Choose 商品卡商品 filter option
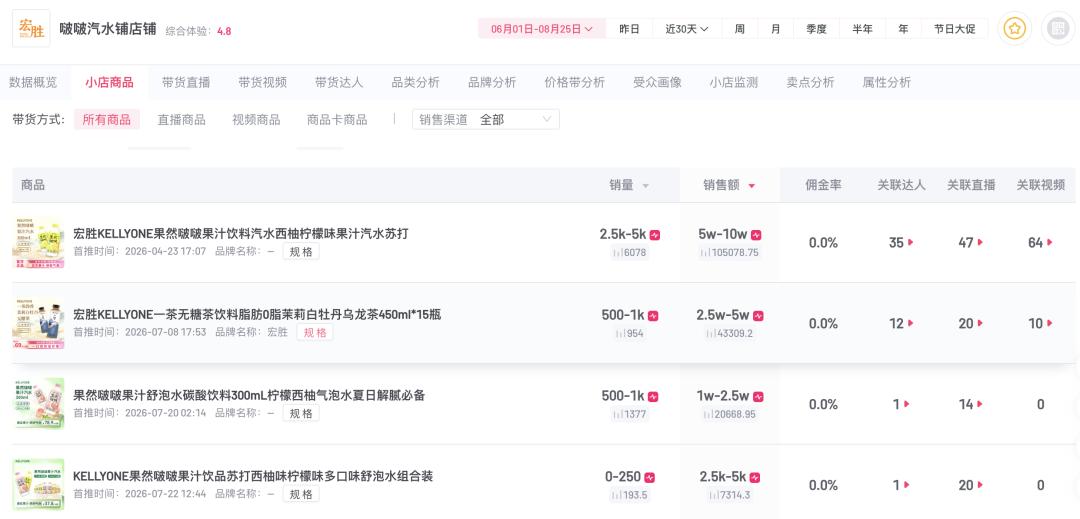The width and height of the screenshot is (1080, 519). [x=337, y=120]
